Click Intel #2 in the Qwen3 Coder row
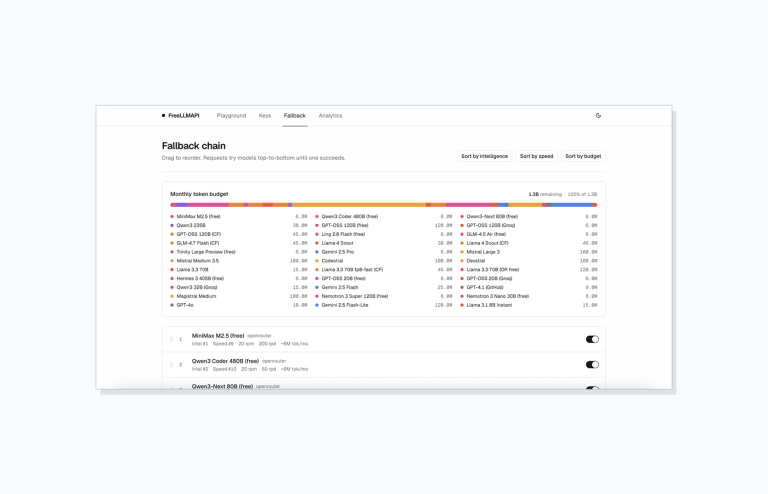The width and height of the screenshot is (768, 494). pyautogui.click(x=200, y=369)
